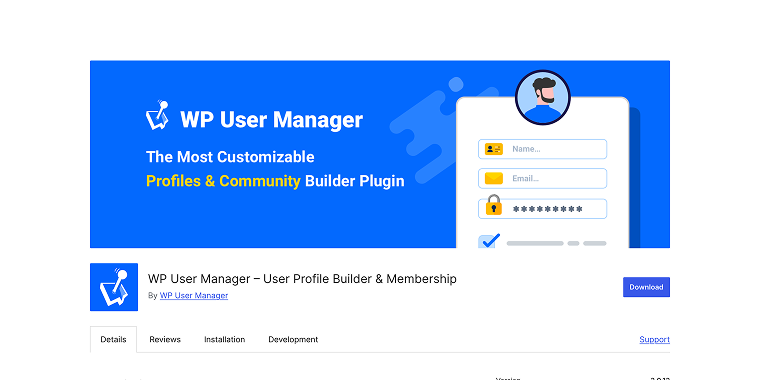Click the padlock icon in banner

pos(493,205)
